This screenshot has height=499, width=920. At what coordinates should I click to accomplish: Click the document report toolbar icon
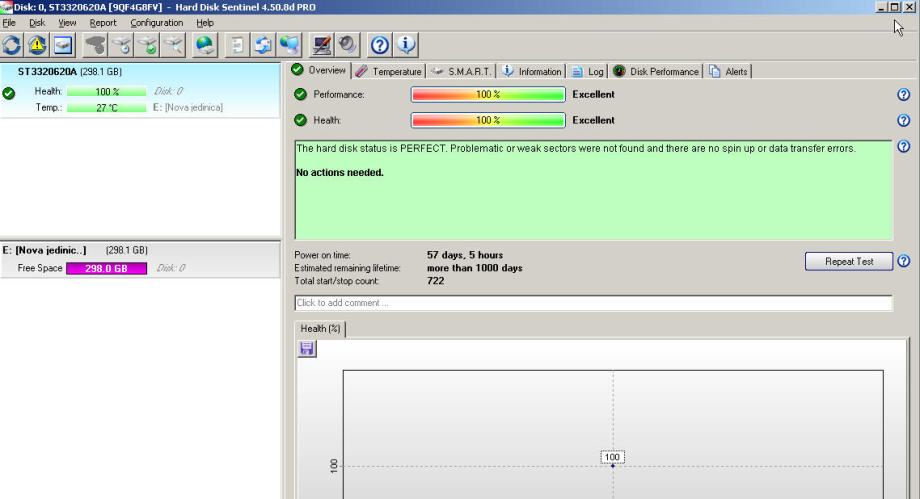(x=237, y=45)
